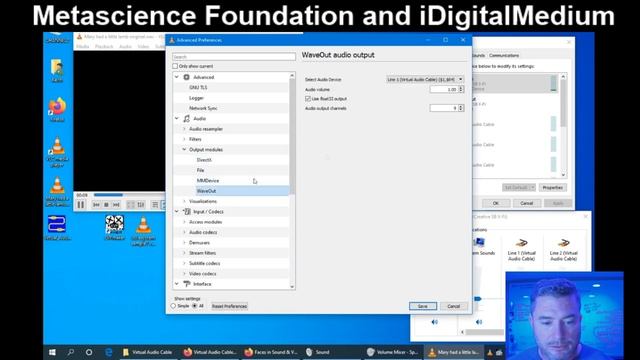Click the previous track button in VLC
Viewport: 640px width, 360px height.
[x=96, y=205]
